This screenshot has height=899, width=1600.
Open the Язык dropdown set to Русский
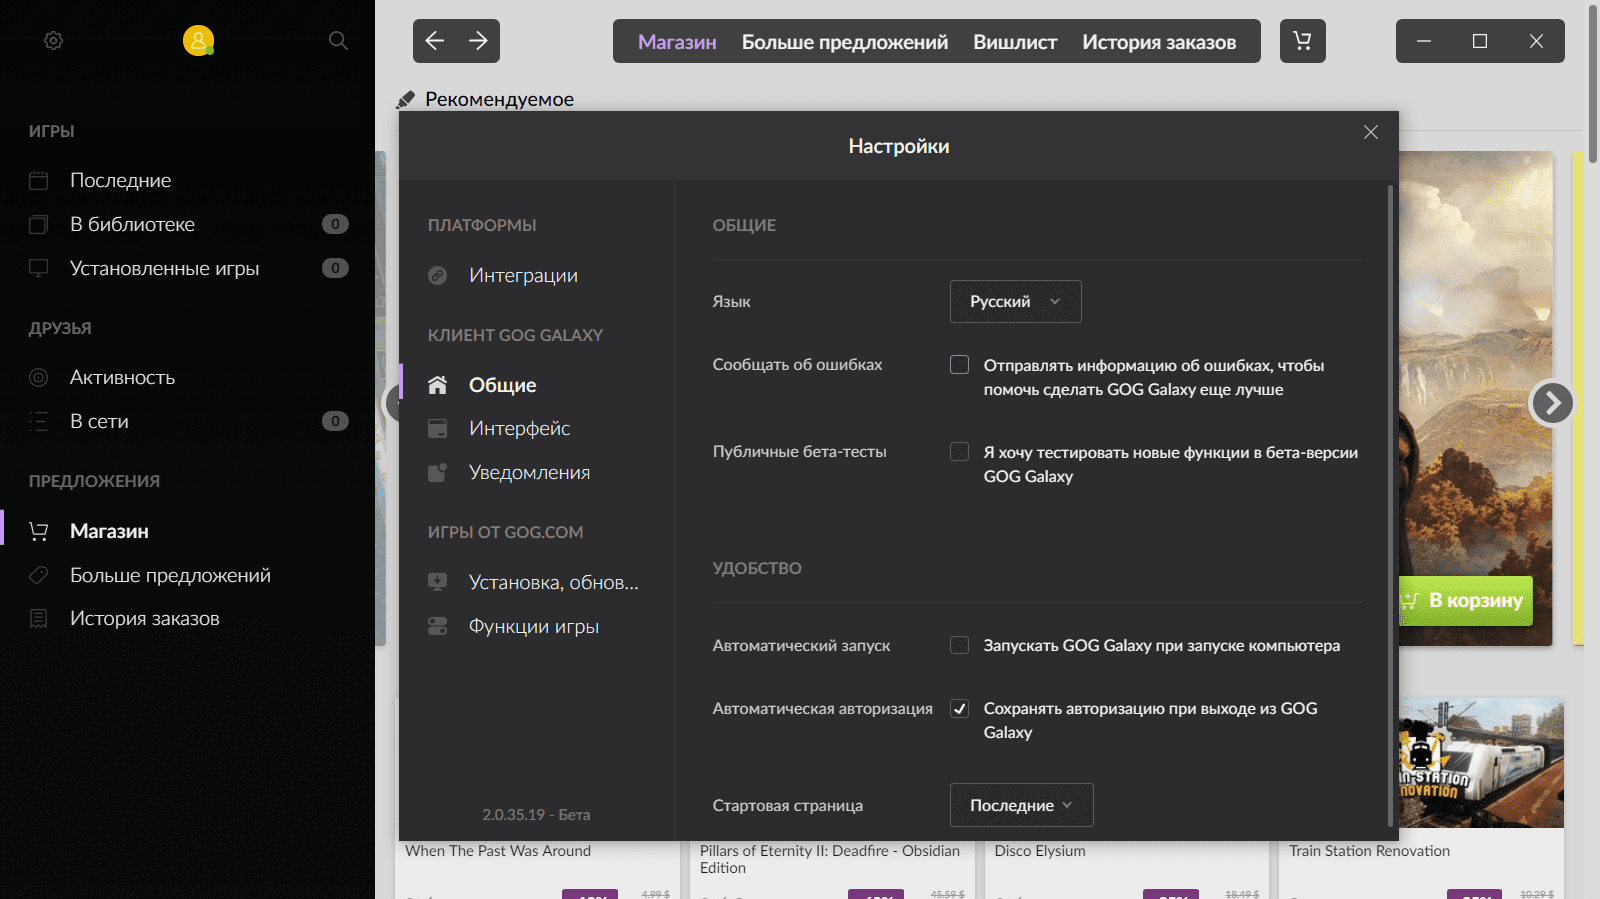(x=1015, y=302)
